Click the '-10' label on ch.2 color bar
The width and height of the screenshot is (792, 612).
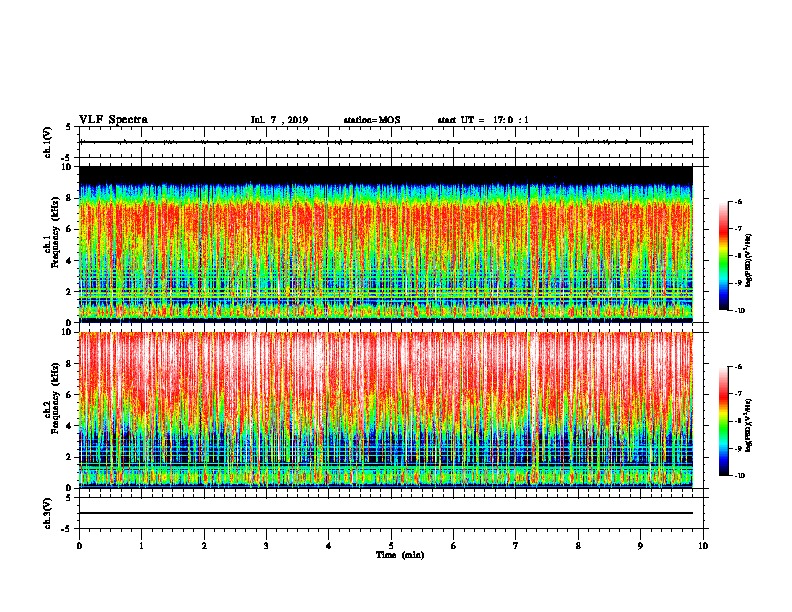(x=740, y=476)
